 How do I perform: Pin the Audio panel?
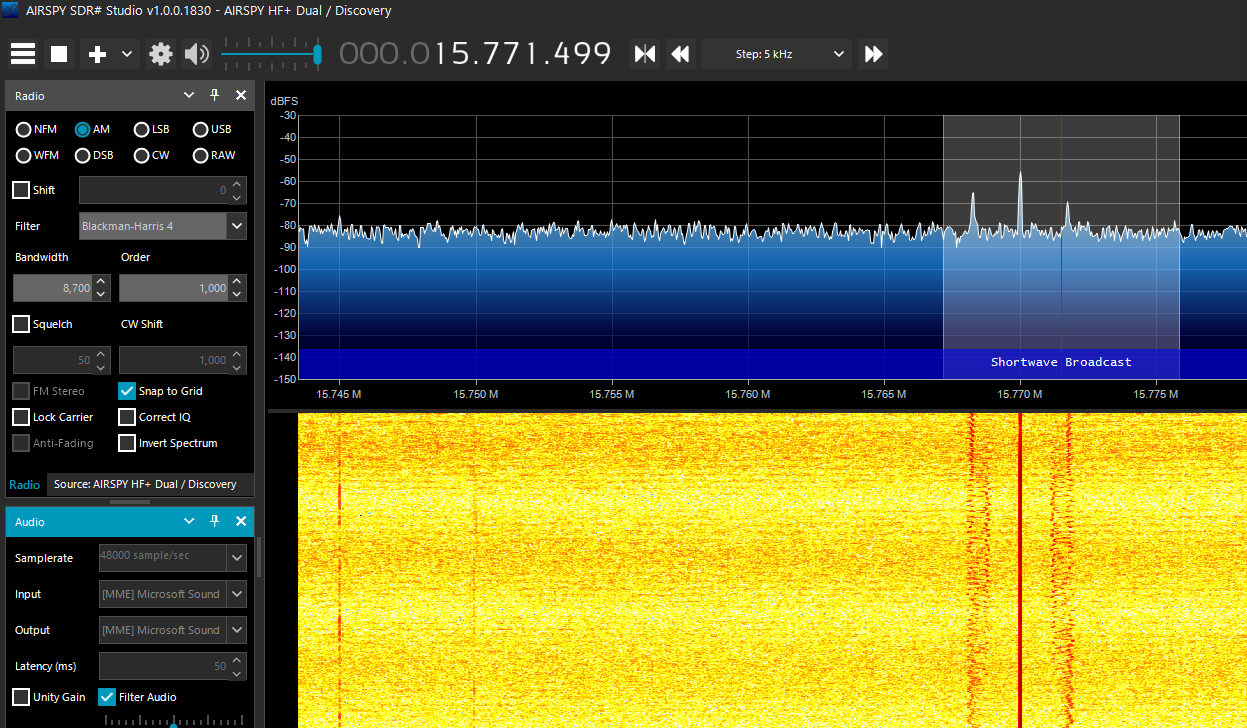(x=214, y=521)
